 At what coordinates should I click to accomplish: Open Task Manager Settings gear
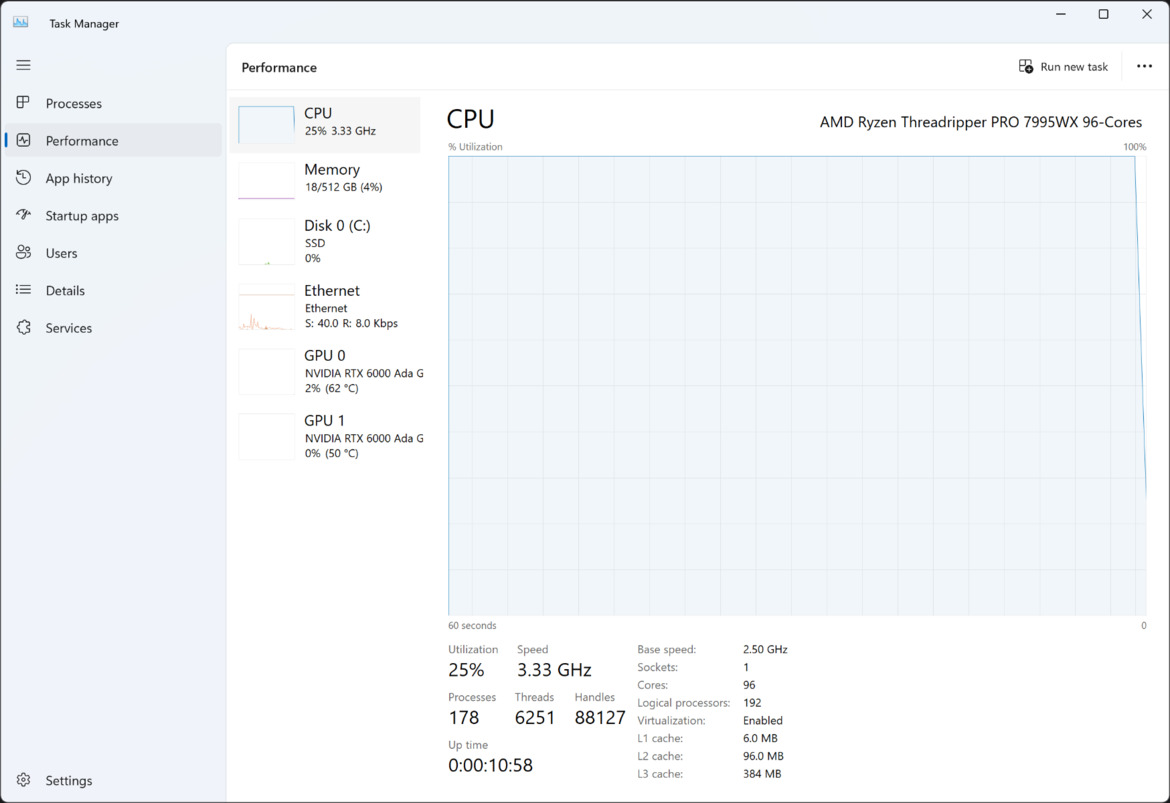click(x=23, y=780)
